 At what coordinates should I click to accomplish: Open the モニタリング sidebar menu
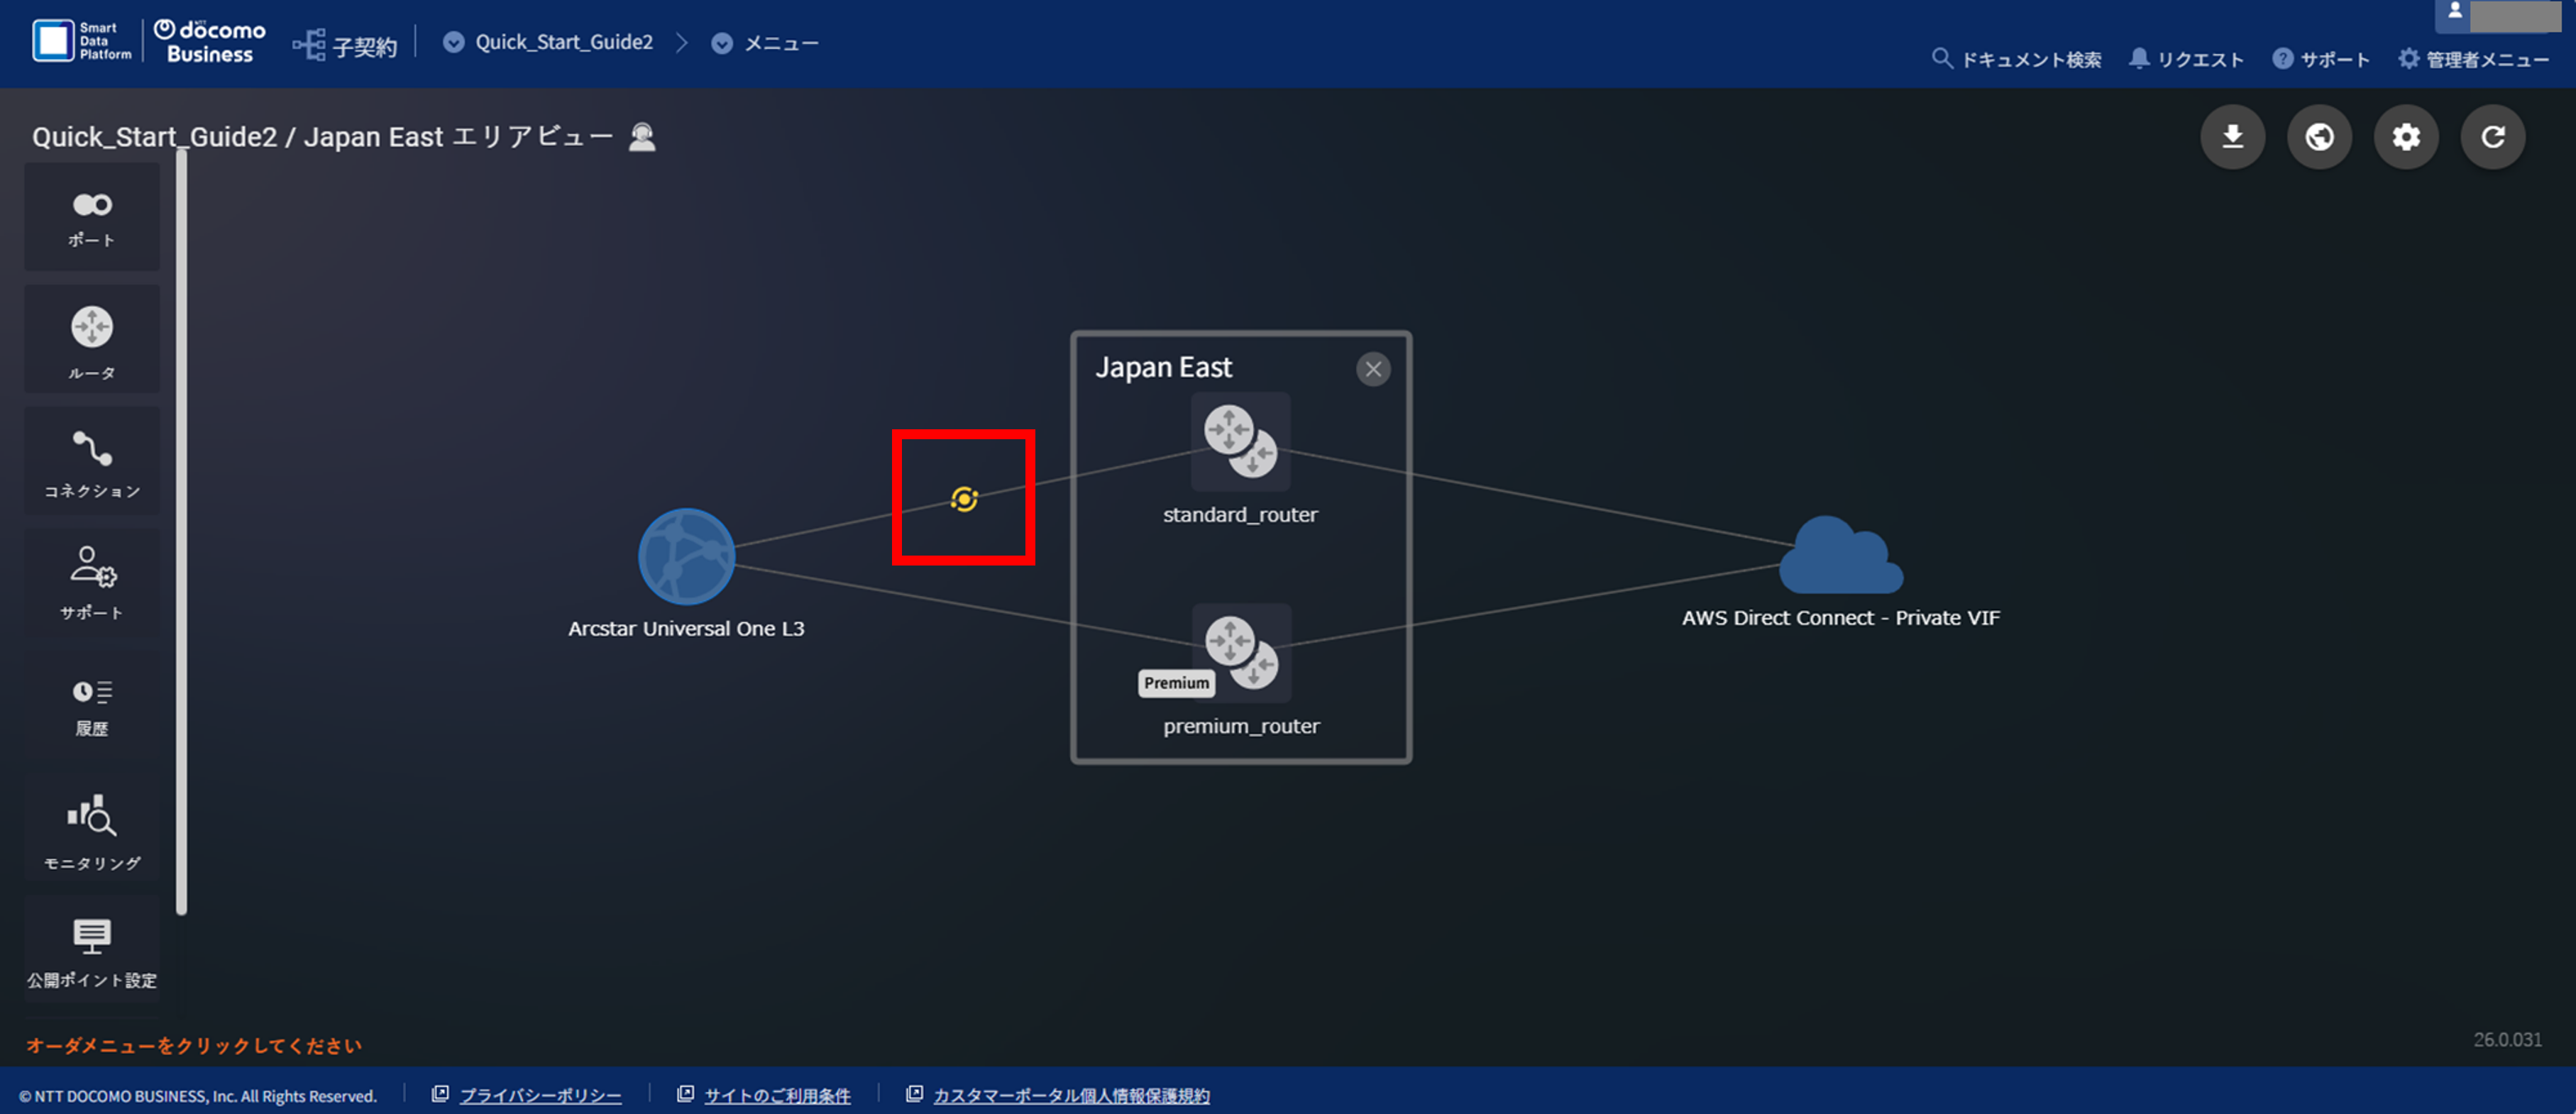[x=92, y=829]
